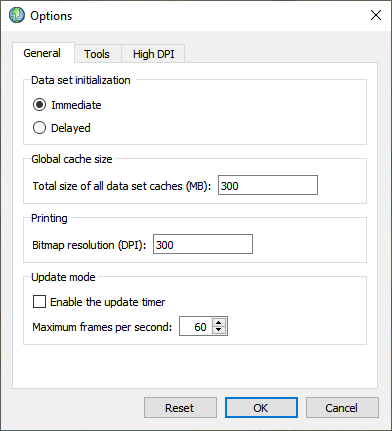Open the Tools tab
Image resolution: width=392 pixels, height=431 pixels.
[x=97, y=54]
